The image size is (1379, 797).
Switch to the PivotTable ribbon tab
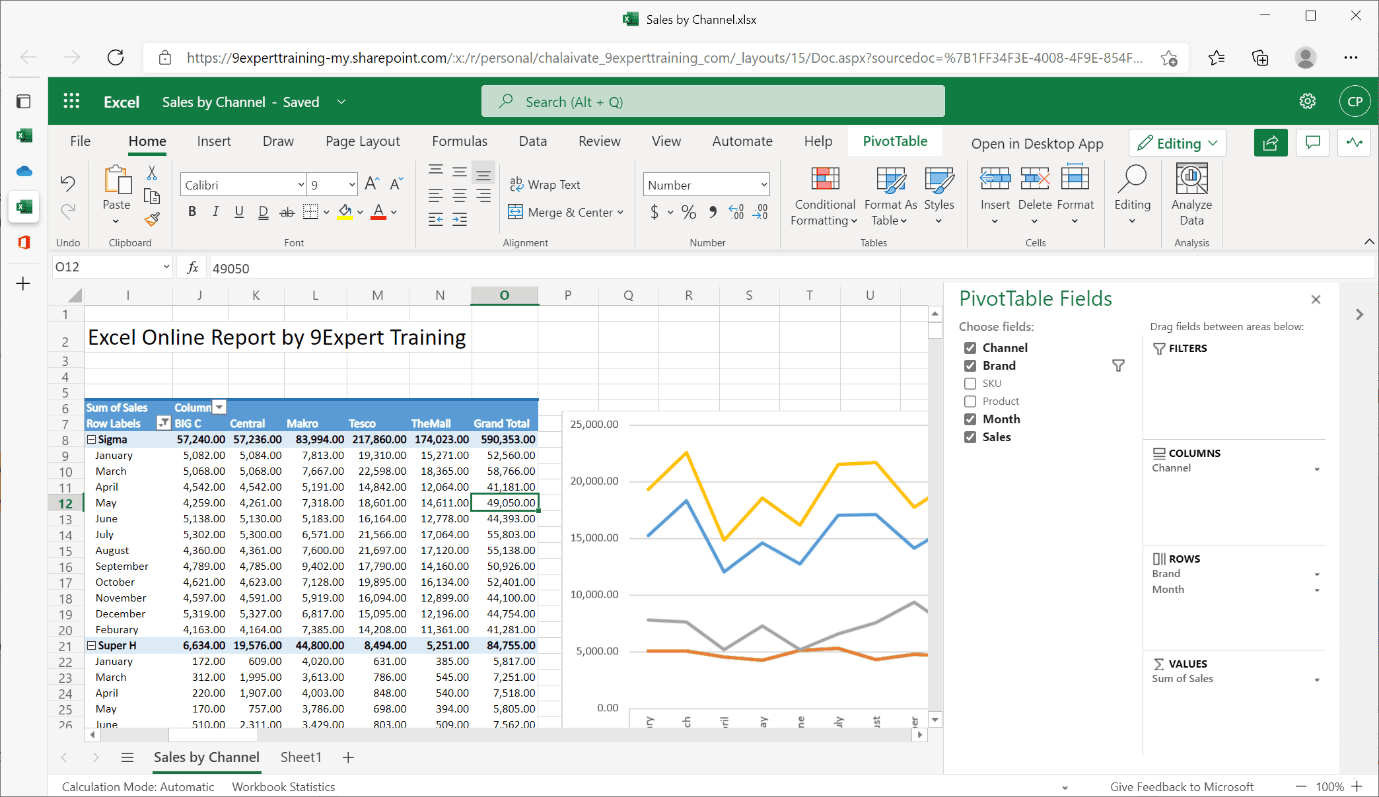(894, 140)
